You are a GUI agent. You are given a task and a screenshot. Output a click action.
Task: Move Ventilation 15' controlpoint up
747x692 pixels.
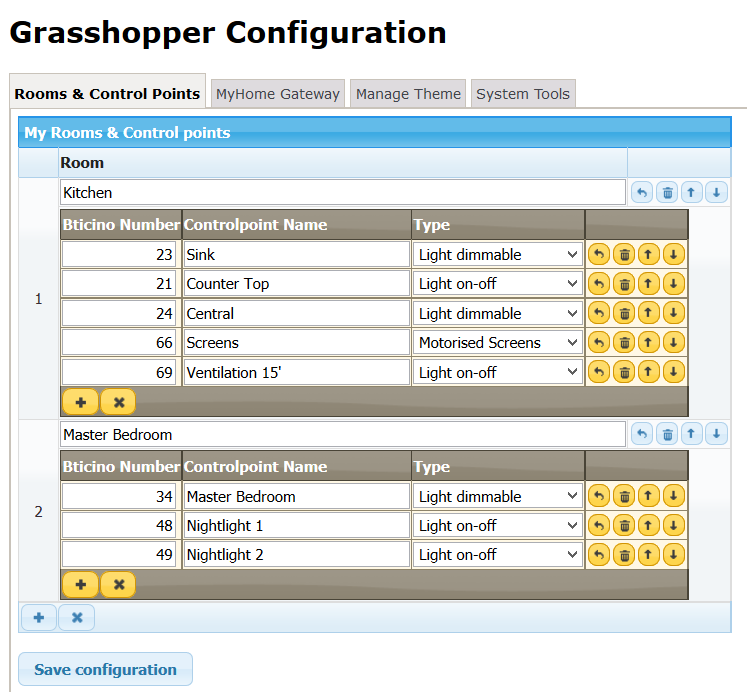(648, 372)
